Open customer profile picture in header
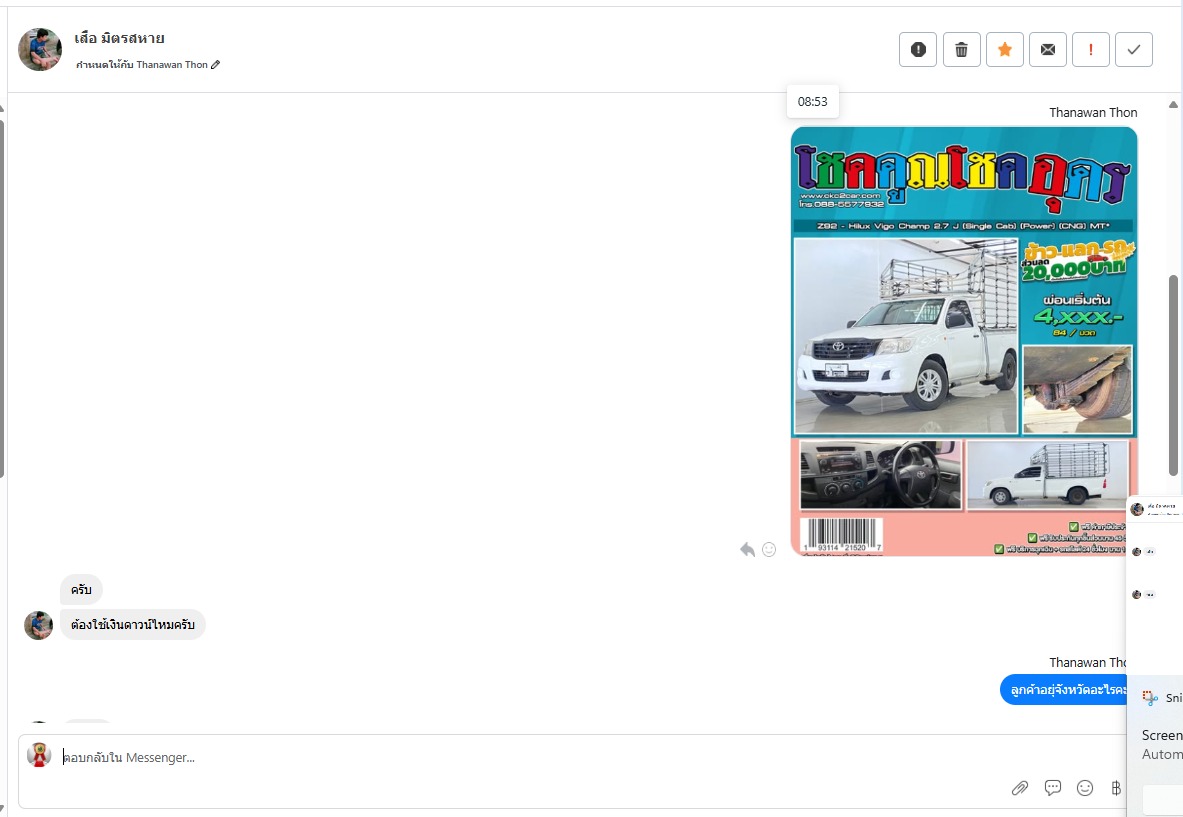This screenshot has width=1183, height=817. [40, 50]
